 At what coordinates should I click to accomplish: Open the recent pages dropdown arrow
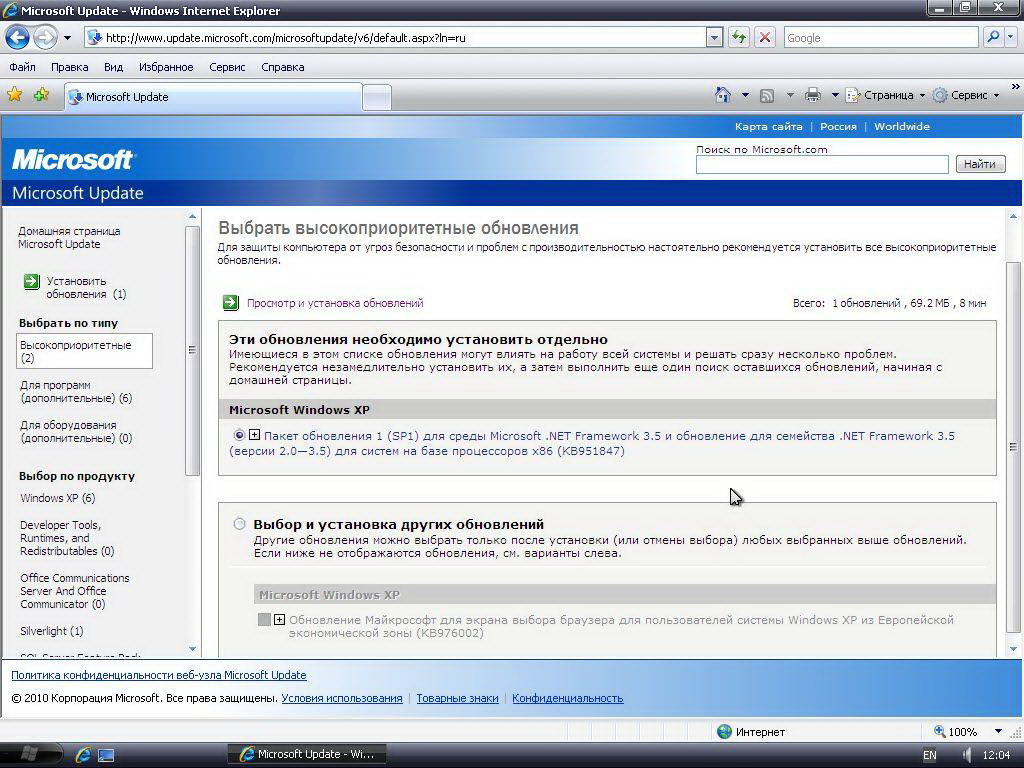coord(67,38)
